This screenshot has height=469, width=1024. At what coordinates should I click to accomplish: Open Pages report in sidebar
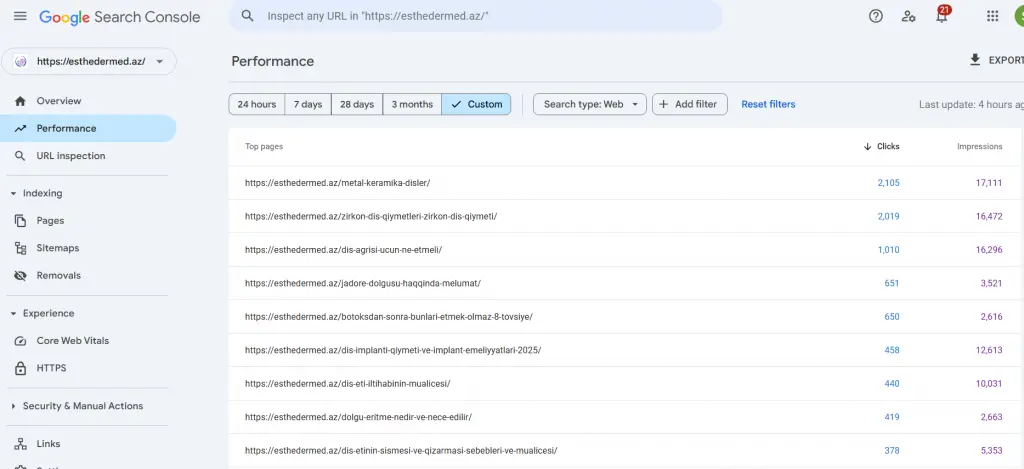88,221
